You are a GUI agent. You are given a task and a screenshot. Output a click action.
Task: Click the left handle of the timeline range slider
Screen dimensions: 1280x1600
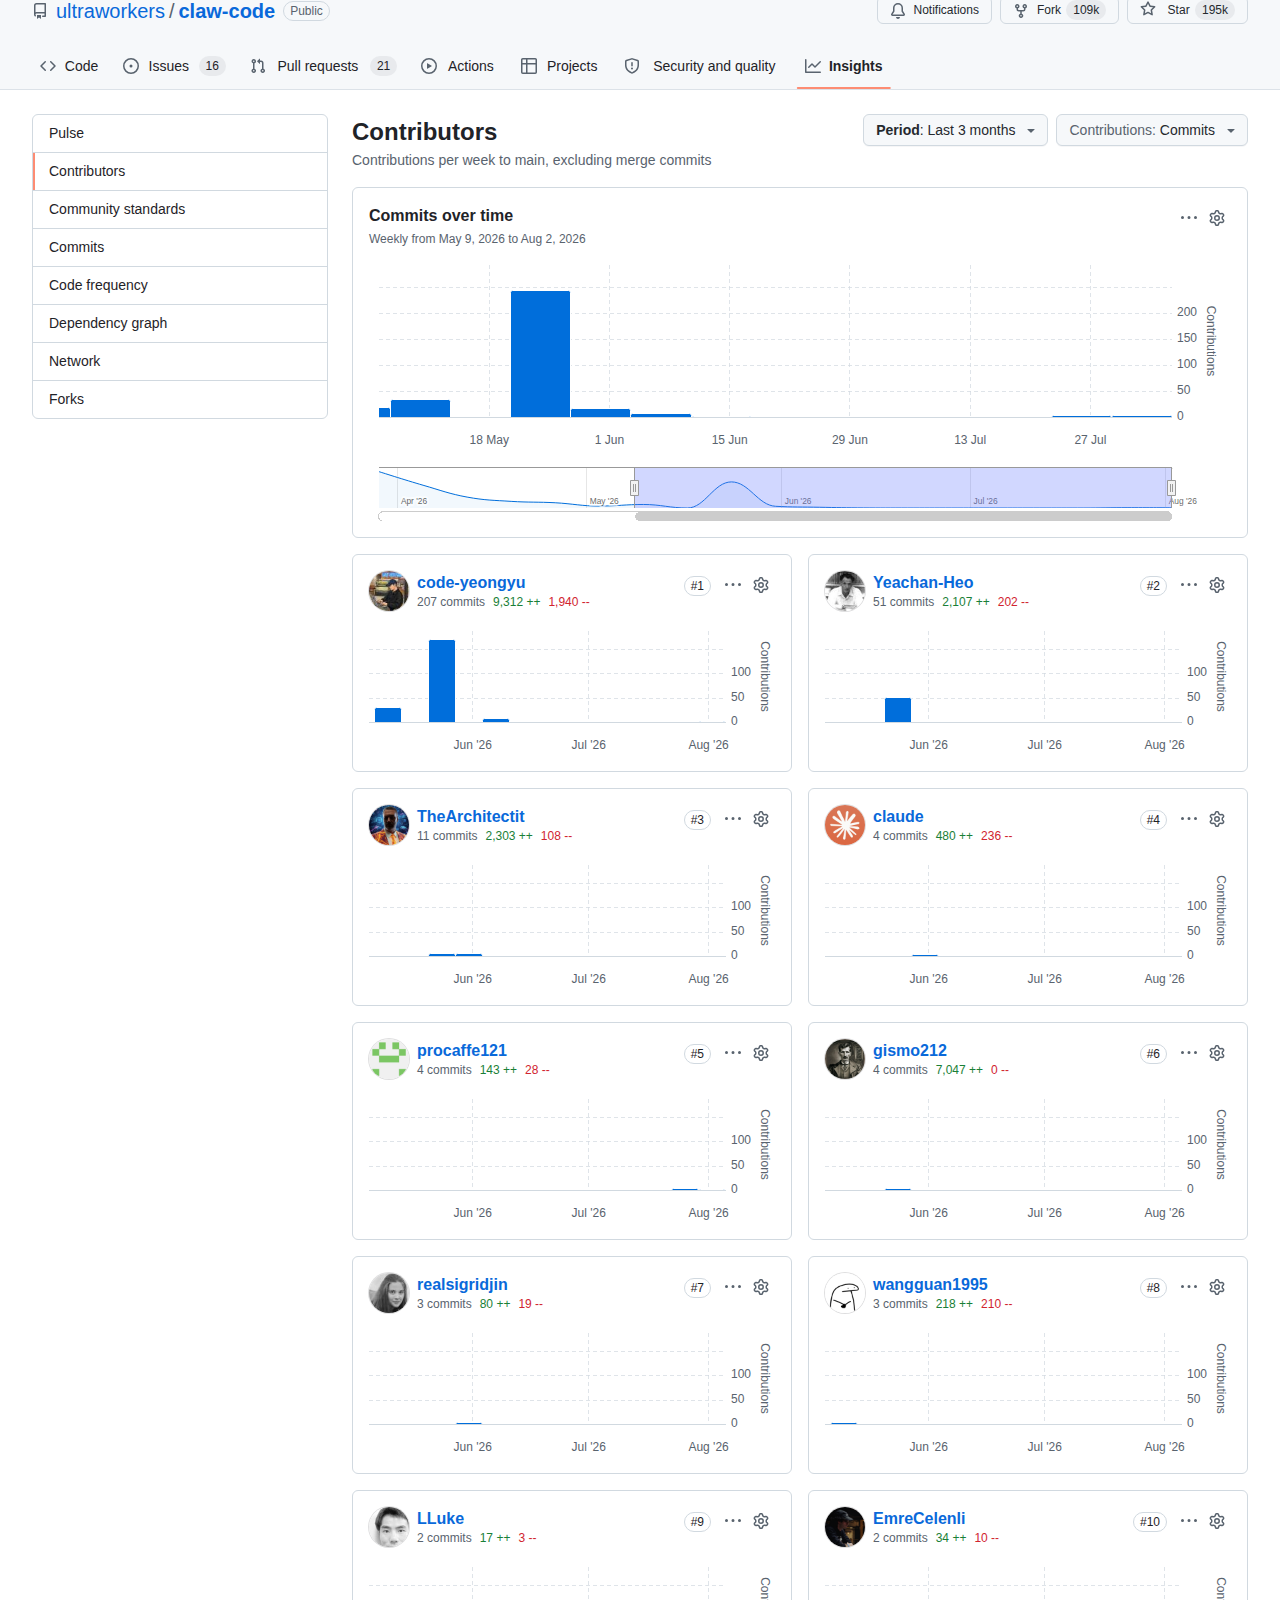coord(634,488)
